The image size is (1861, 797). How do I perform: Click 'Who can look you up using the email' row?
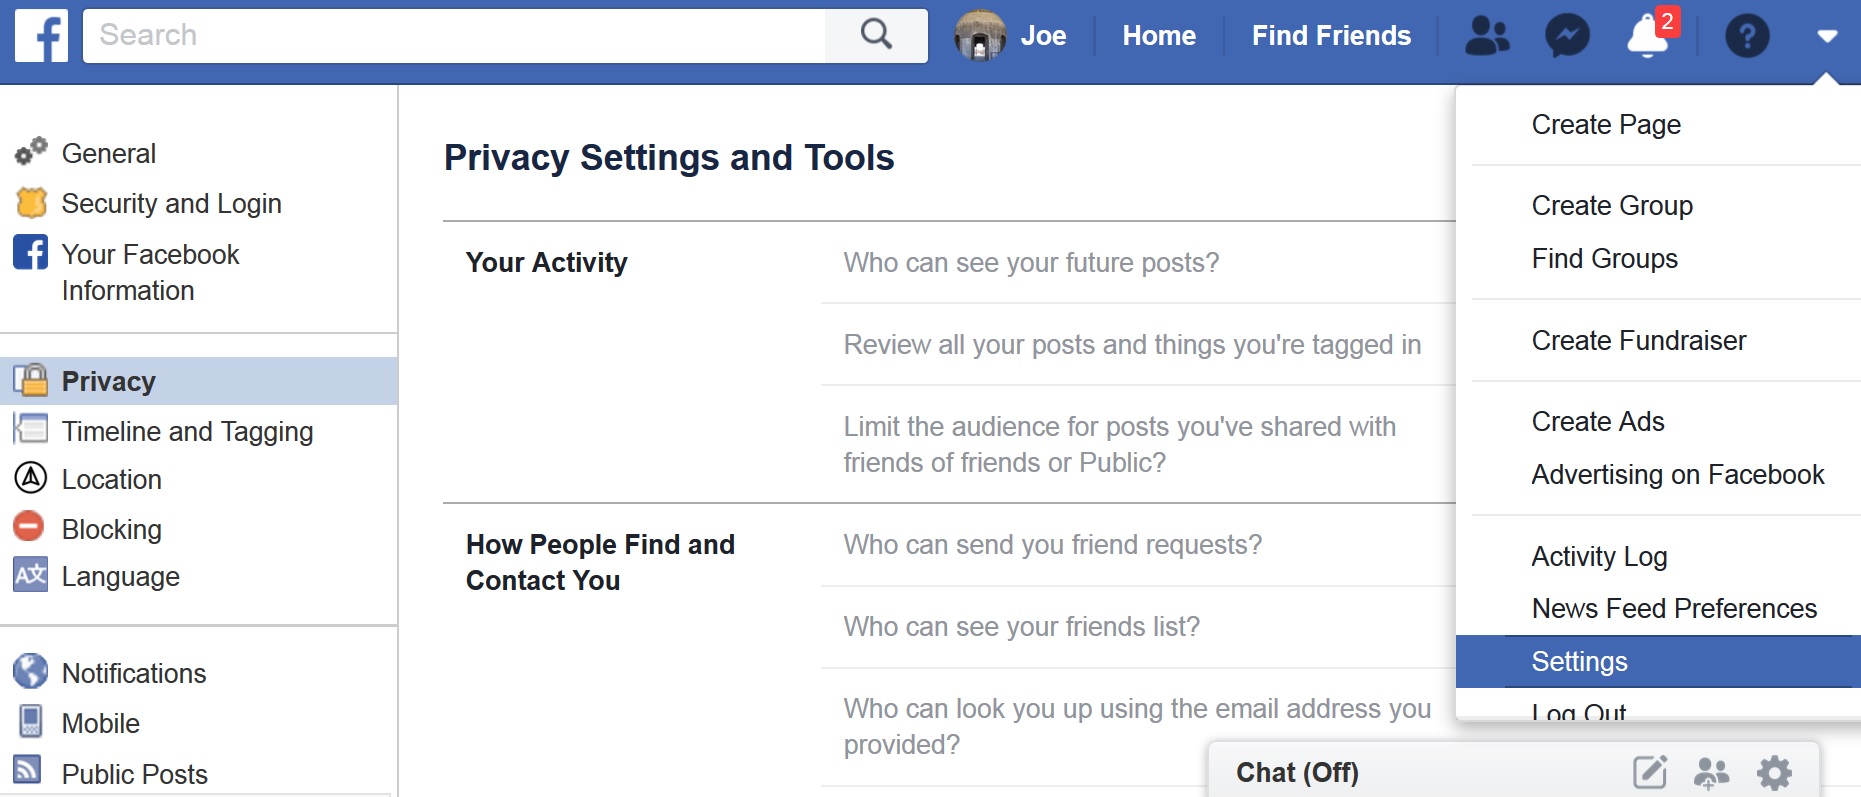tap(1137, 726)
